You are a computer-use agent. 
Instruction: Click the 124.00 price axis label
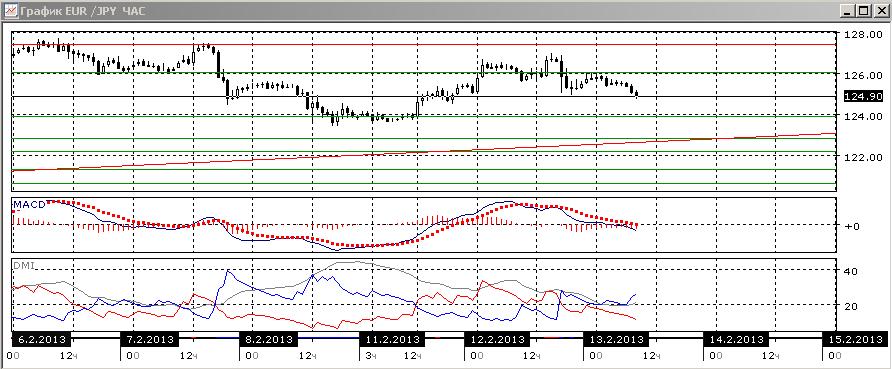865,117
